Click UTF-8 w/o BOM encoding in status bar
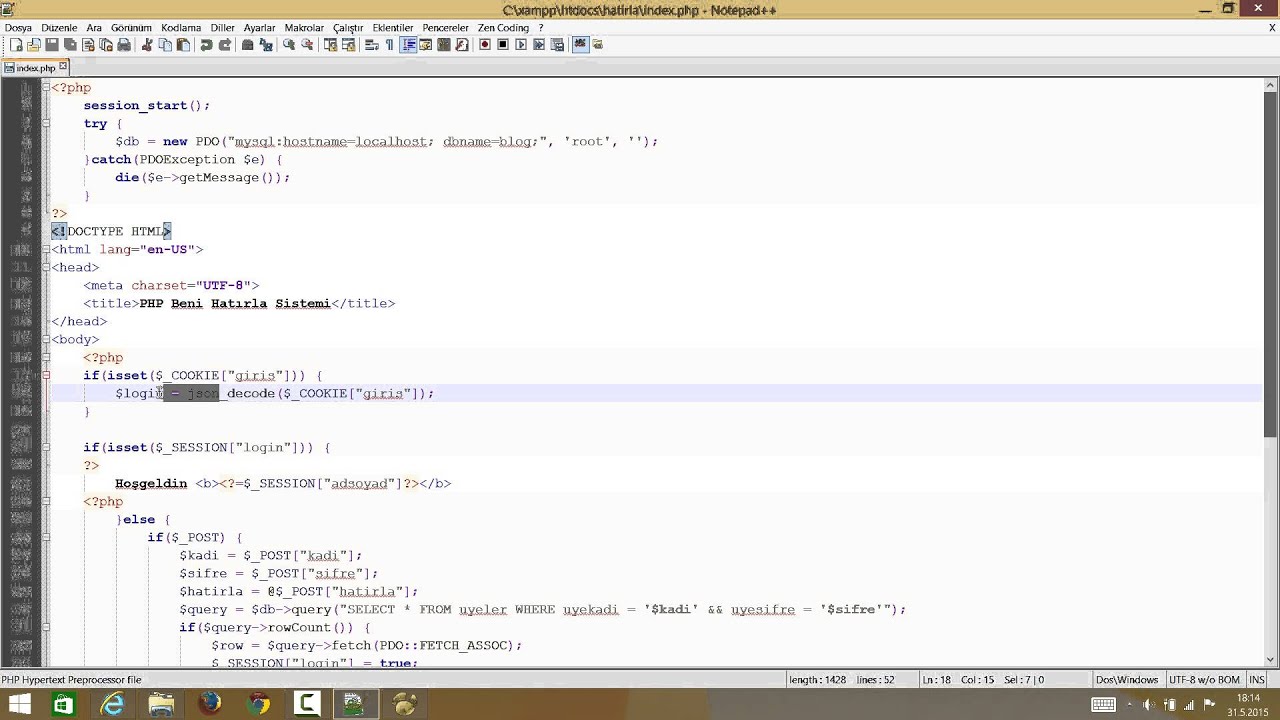 coord(1204,680)
